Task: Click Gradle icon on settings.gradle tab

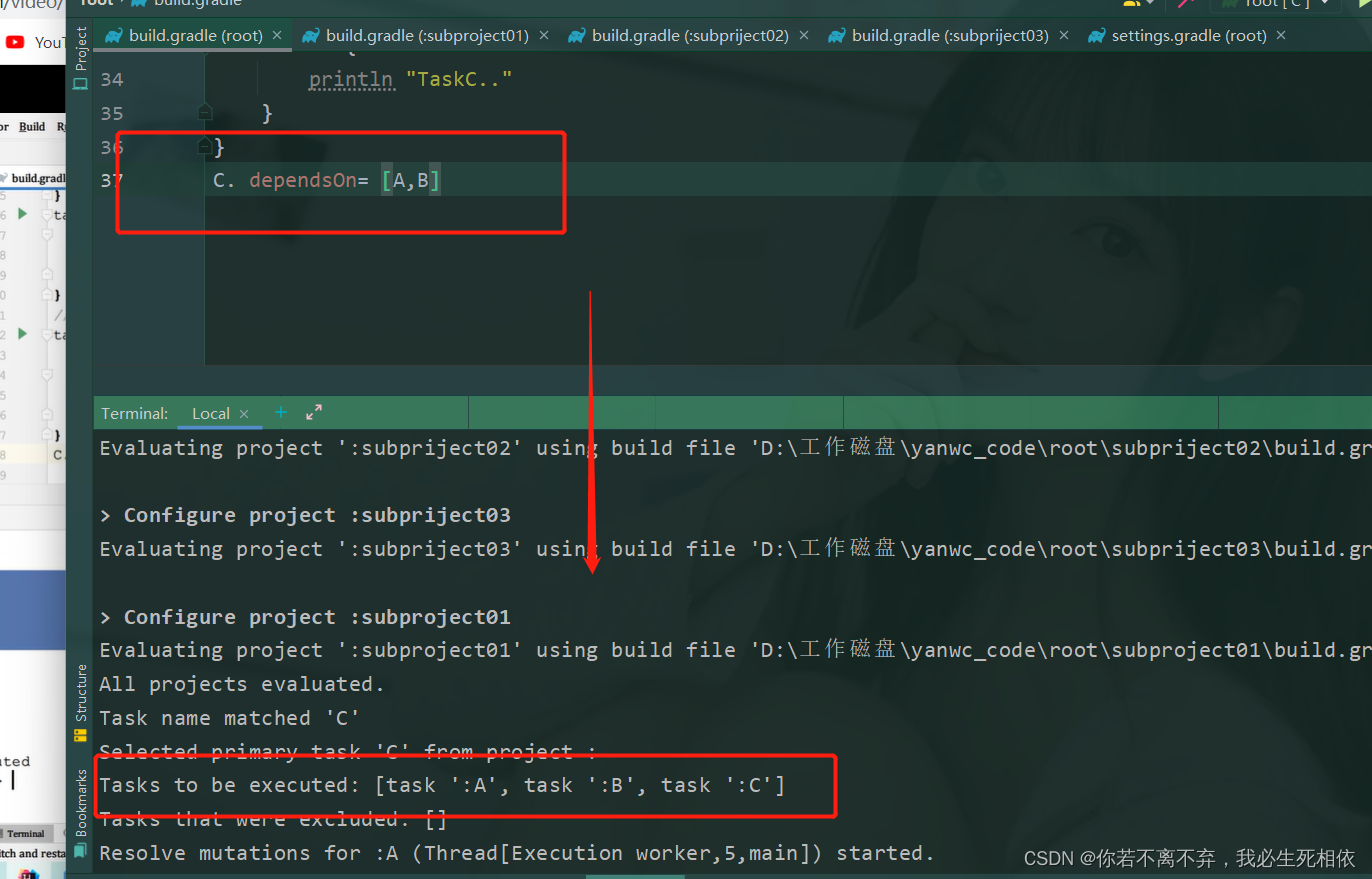Action: point(1096,36)
